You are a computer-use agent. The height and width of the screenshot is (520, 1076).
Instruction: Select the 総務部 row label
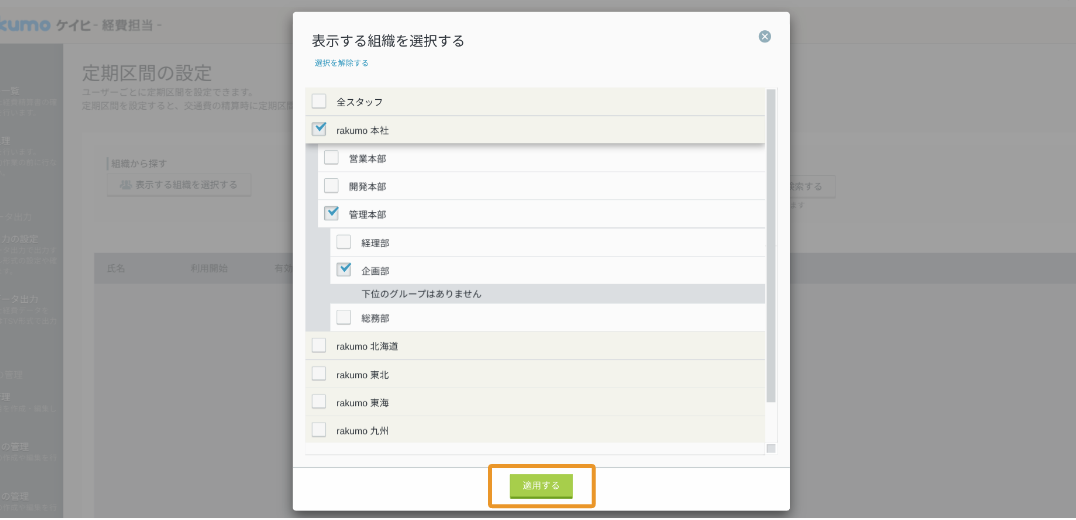[375, 319]
